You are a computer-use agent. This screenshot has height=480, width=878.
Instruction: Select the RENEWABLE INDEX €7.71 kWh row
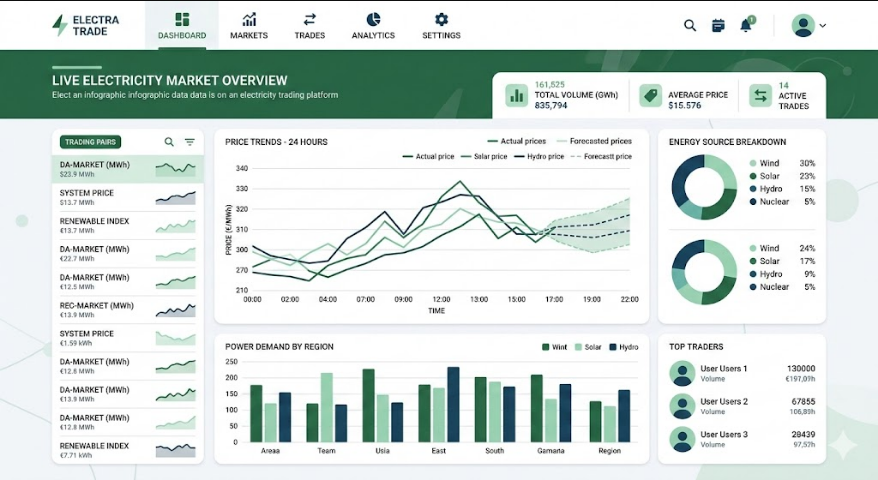point(128,450)
